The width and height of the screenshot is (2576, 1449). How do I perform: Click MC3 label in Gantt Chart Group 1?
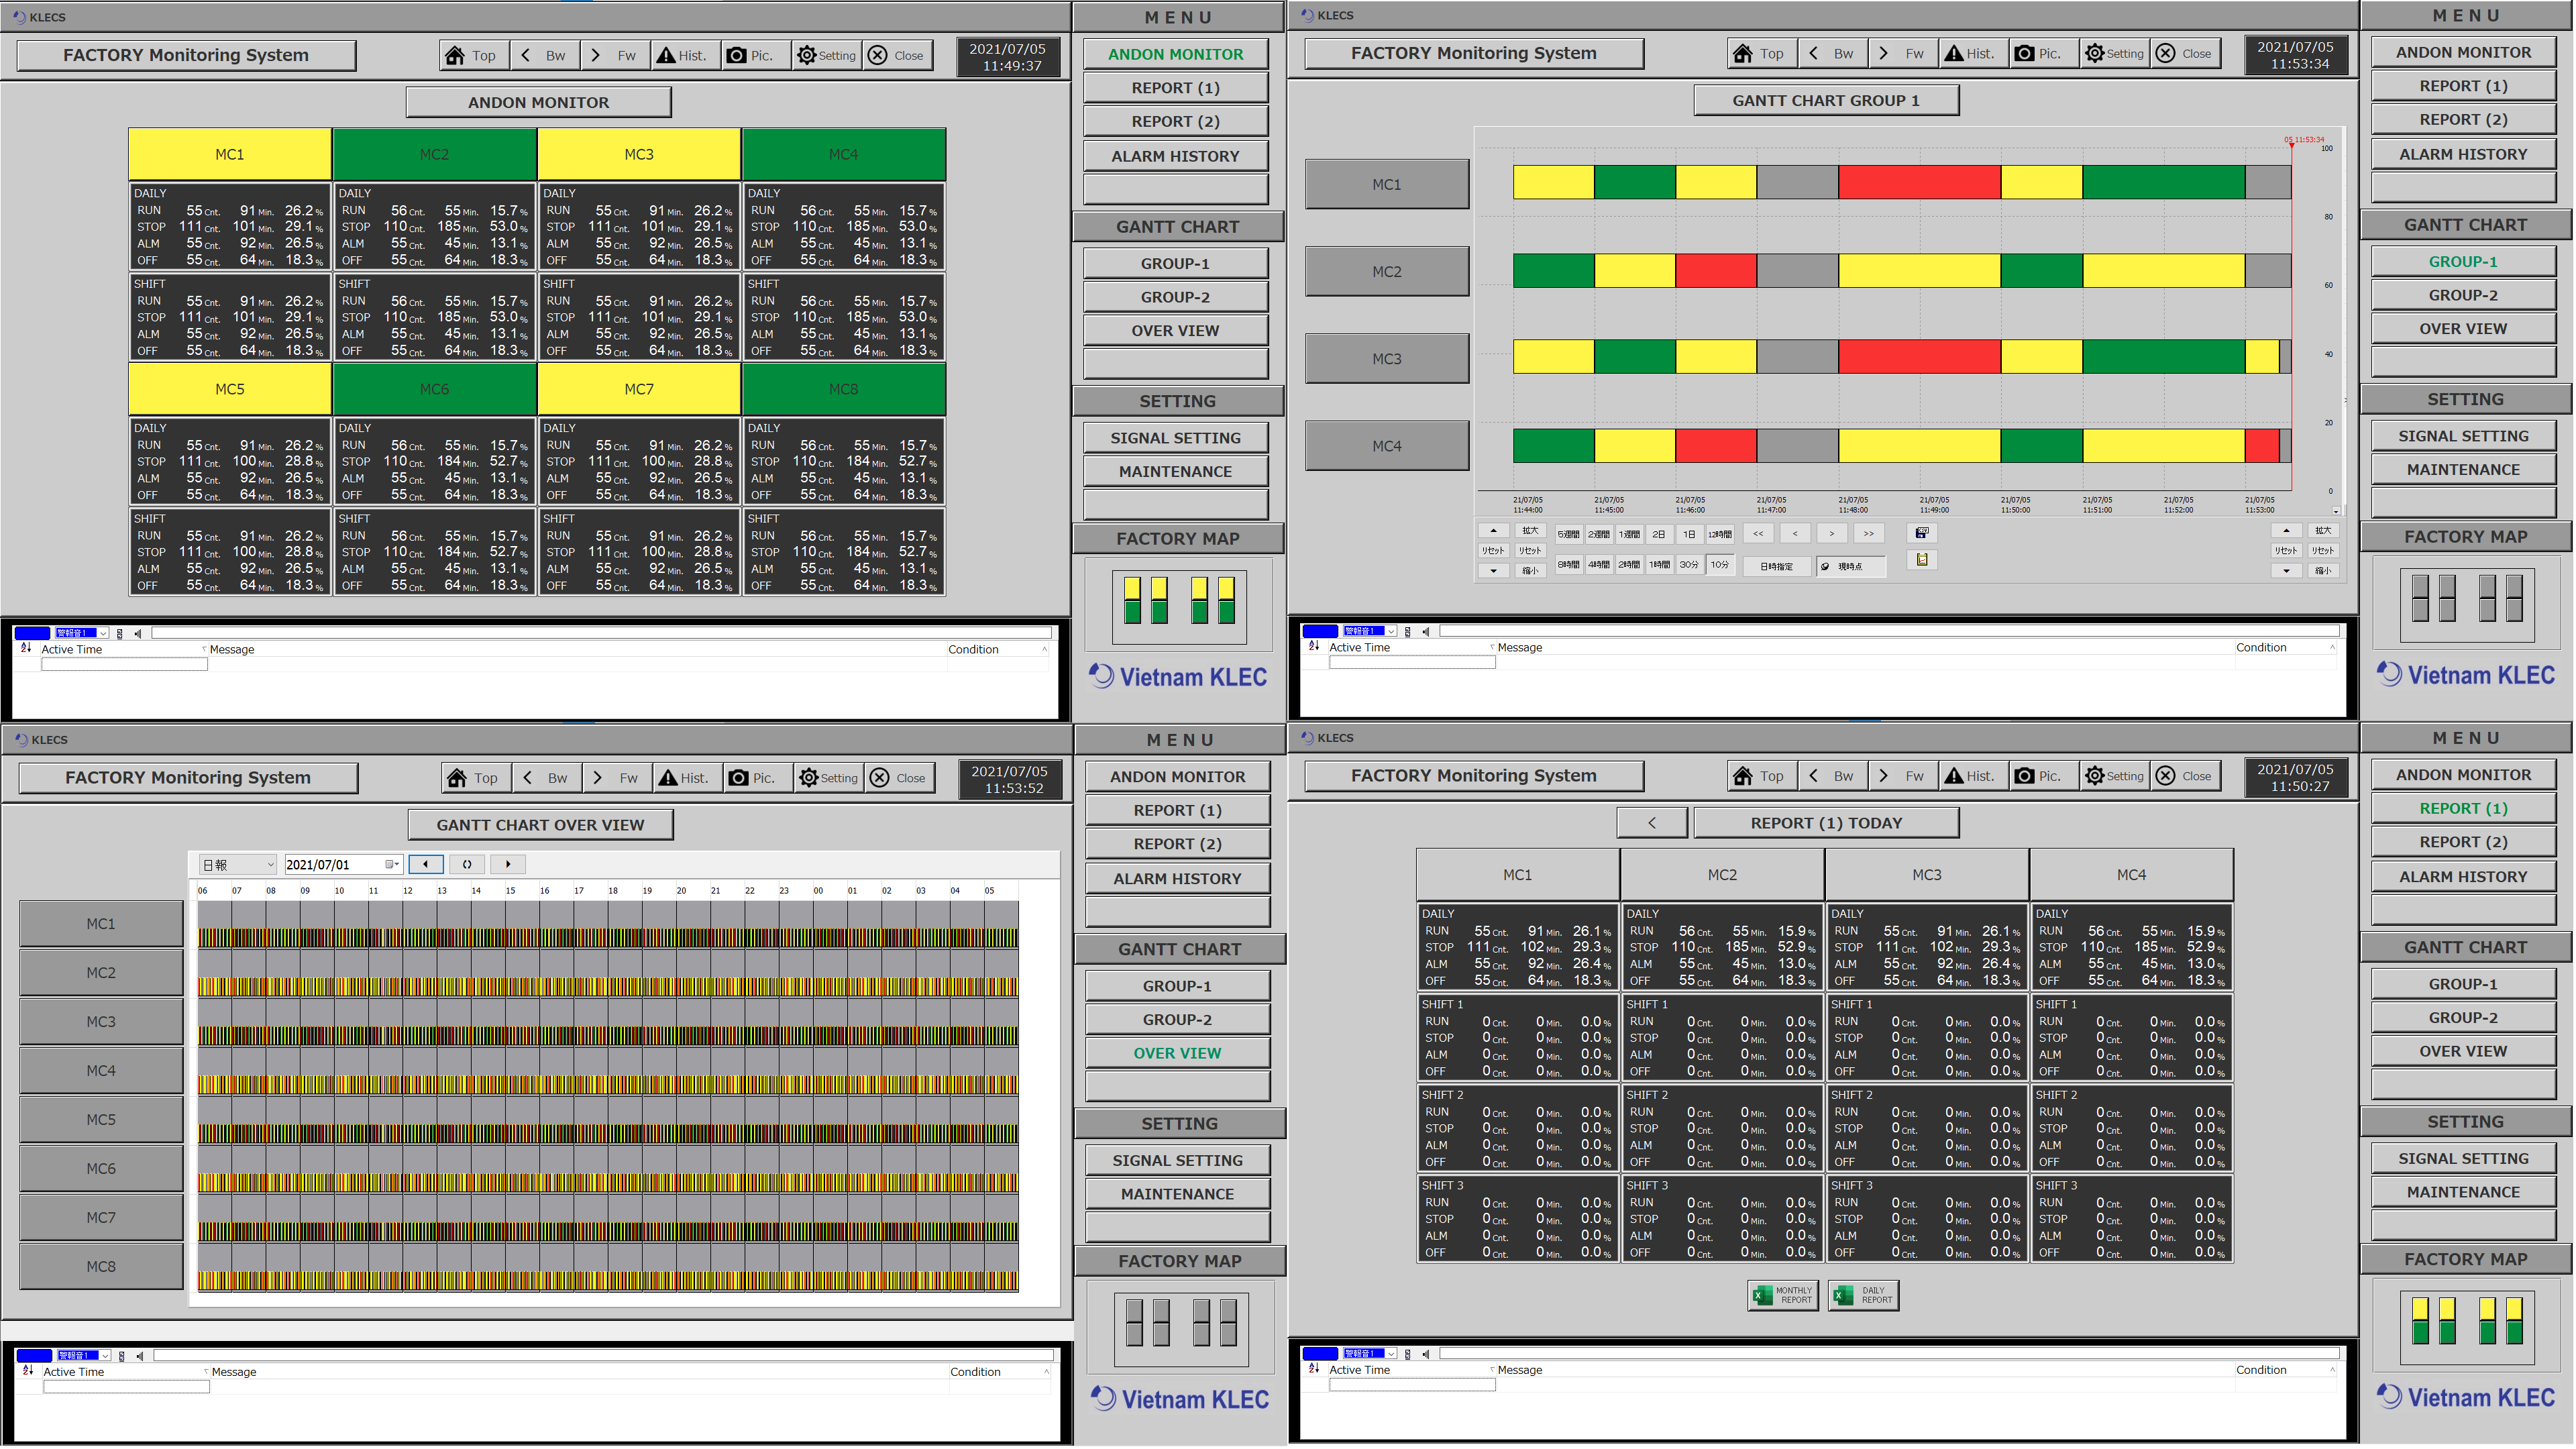1387,359
